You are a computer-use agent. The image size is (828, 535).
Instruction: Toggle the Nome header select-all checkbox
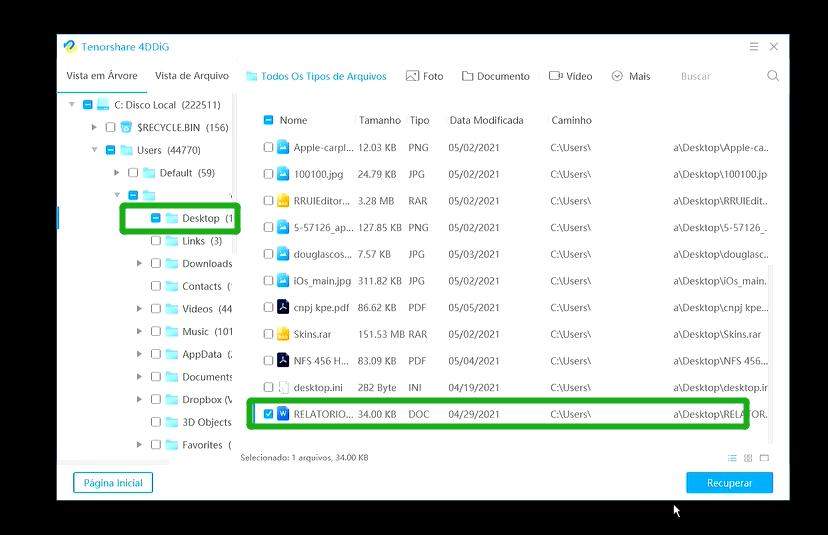[x=268, y=120]
